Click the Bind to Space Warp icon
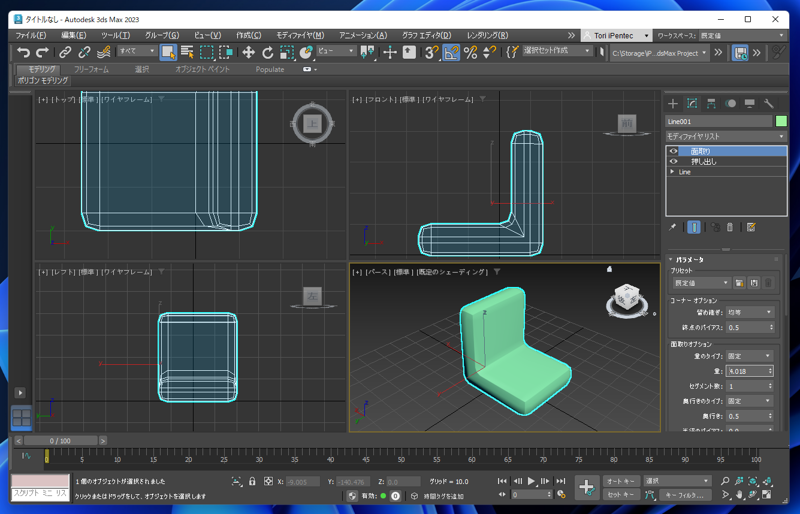This screenshot has height=514, width=800. [104, 52]
